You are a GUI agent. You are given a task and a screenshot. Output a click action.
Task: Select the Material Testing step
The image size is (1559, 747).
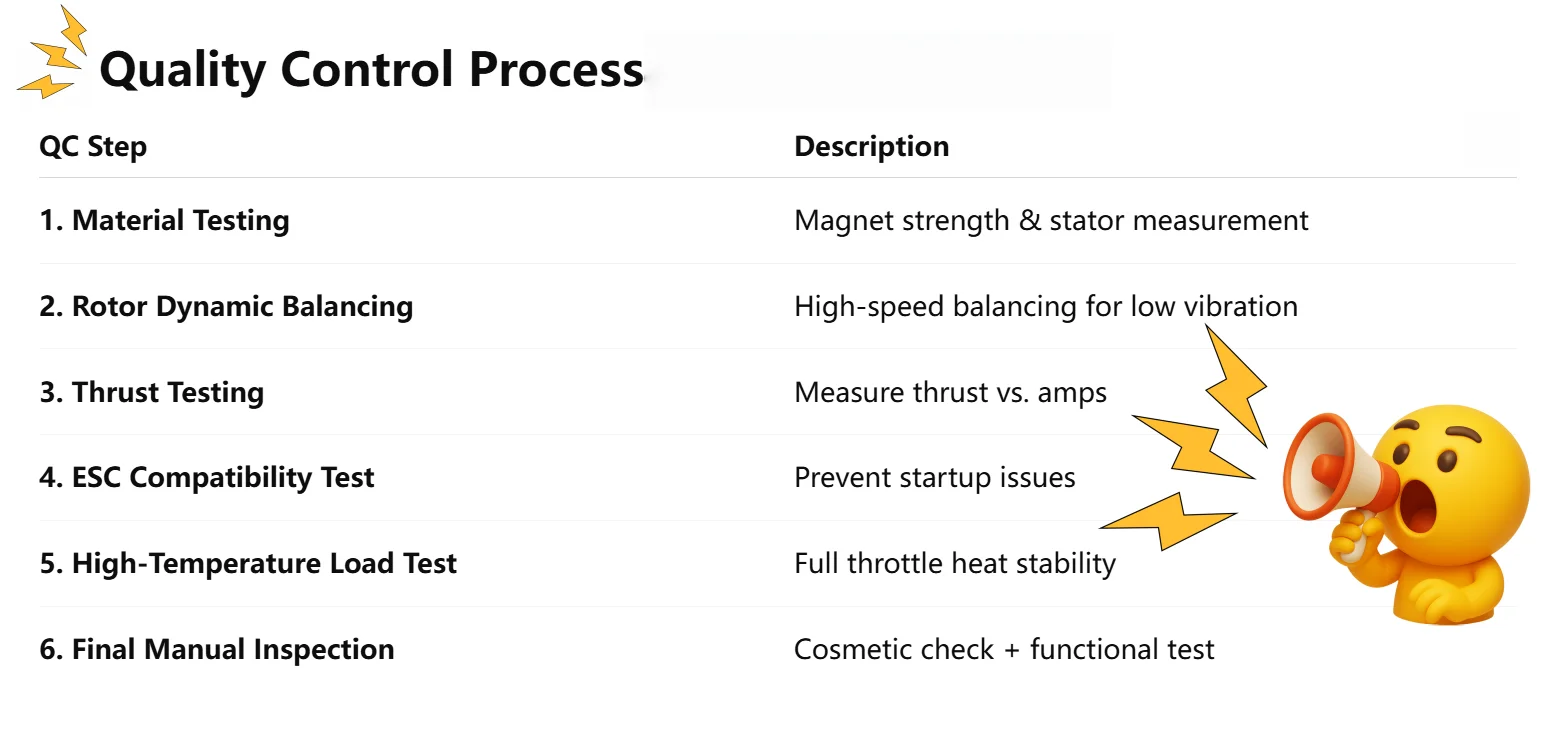point(164,220)
